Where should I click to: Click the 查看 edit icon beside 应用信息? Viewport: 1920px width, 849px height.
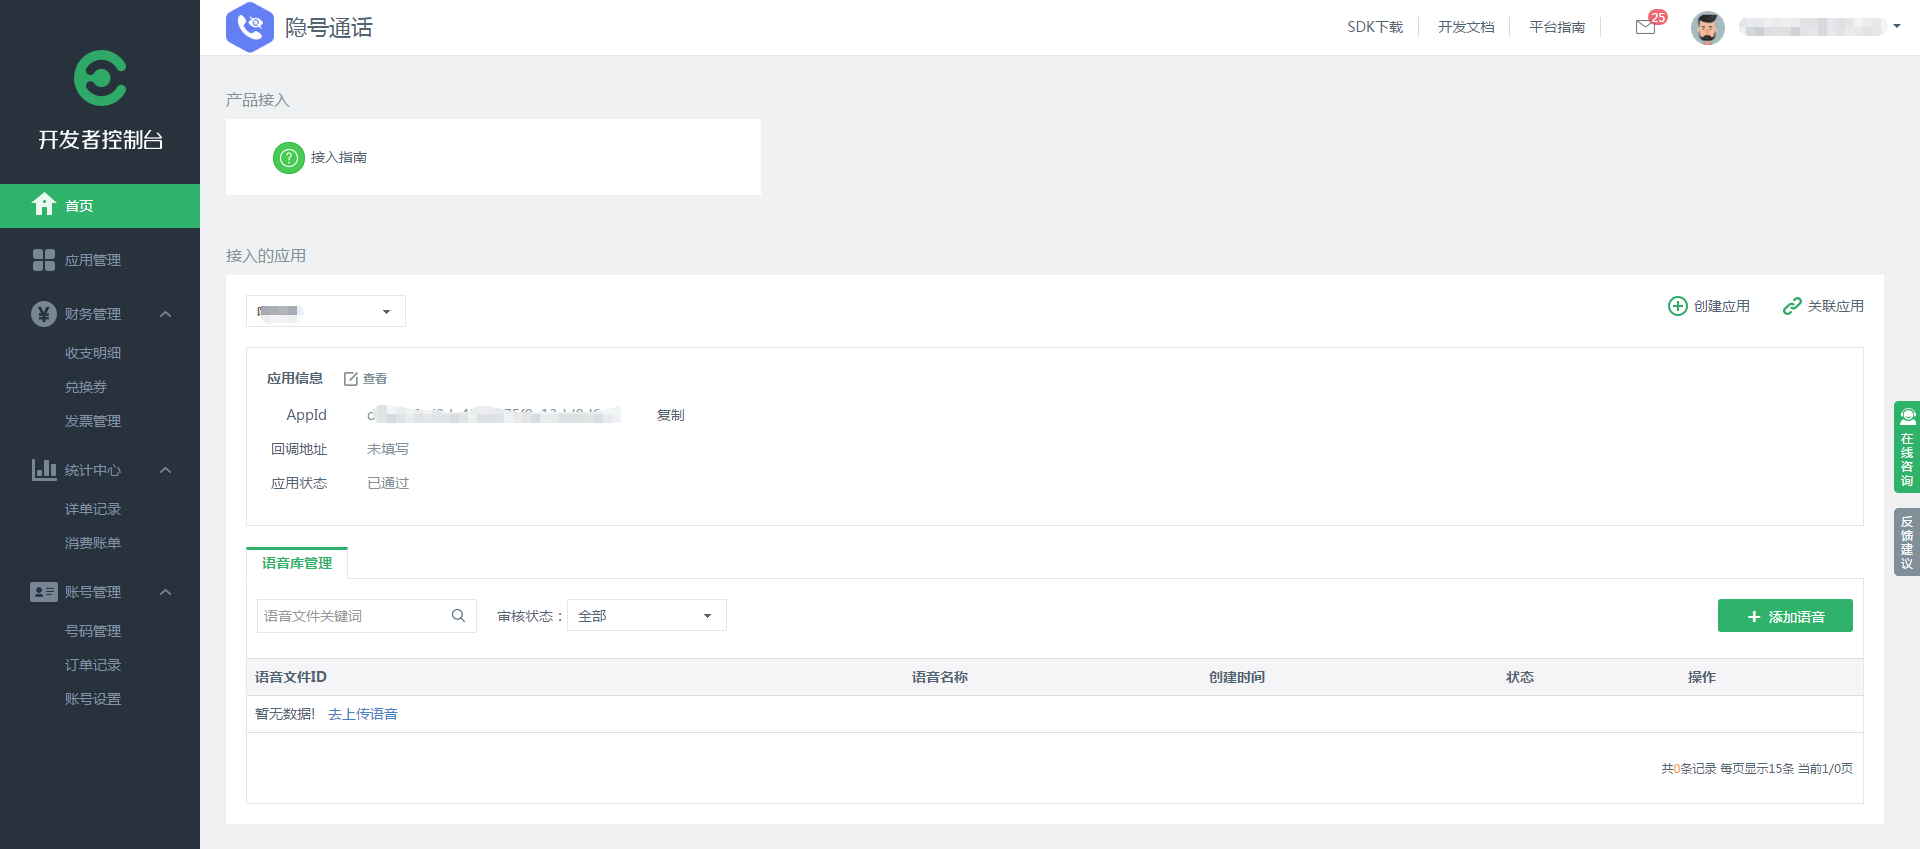[x=351, y=379]
